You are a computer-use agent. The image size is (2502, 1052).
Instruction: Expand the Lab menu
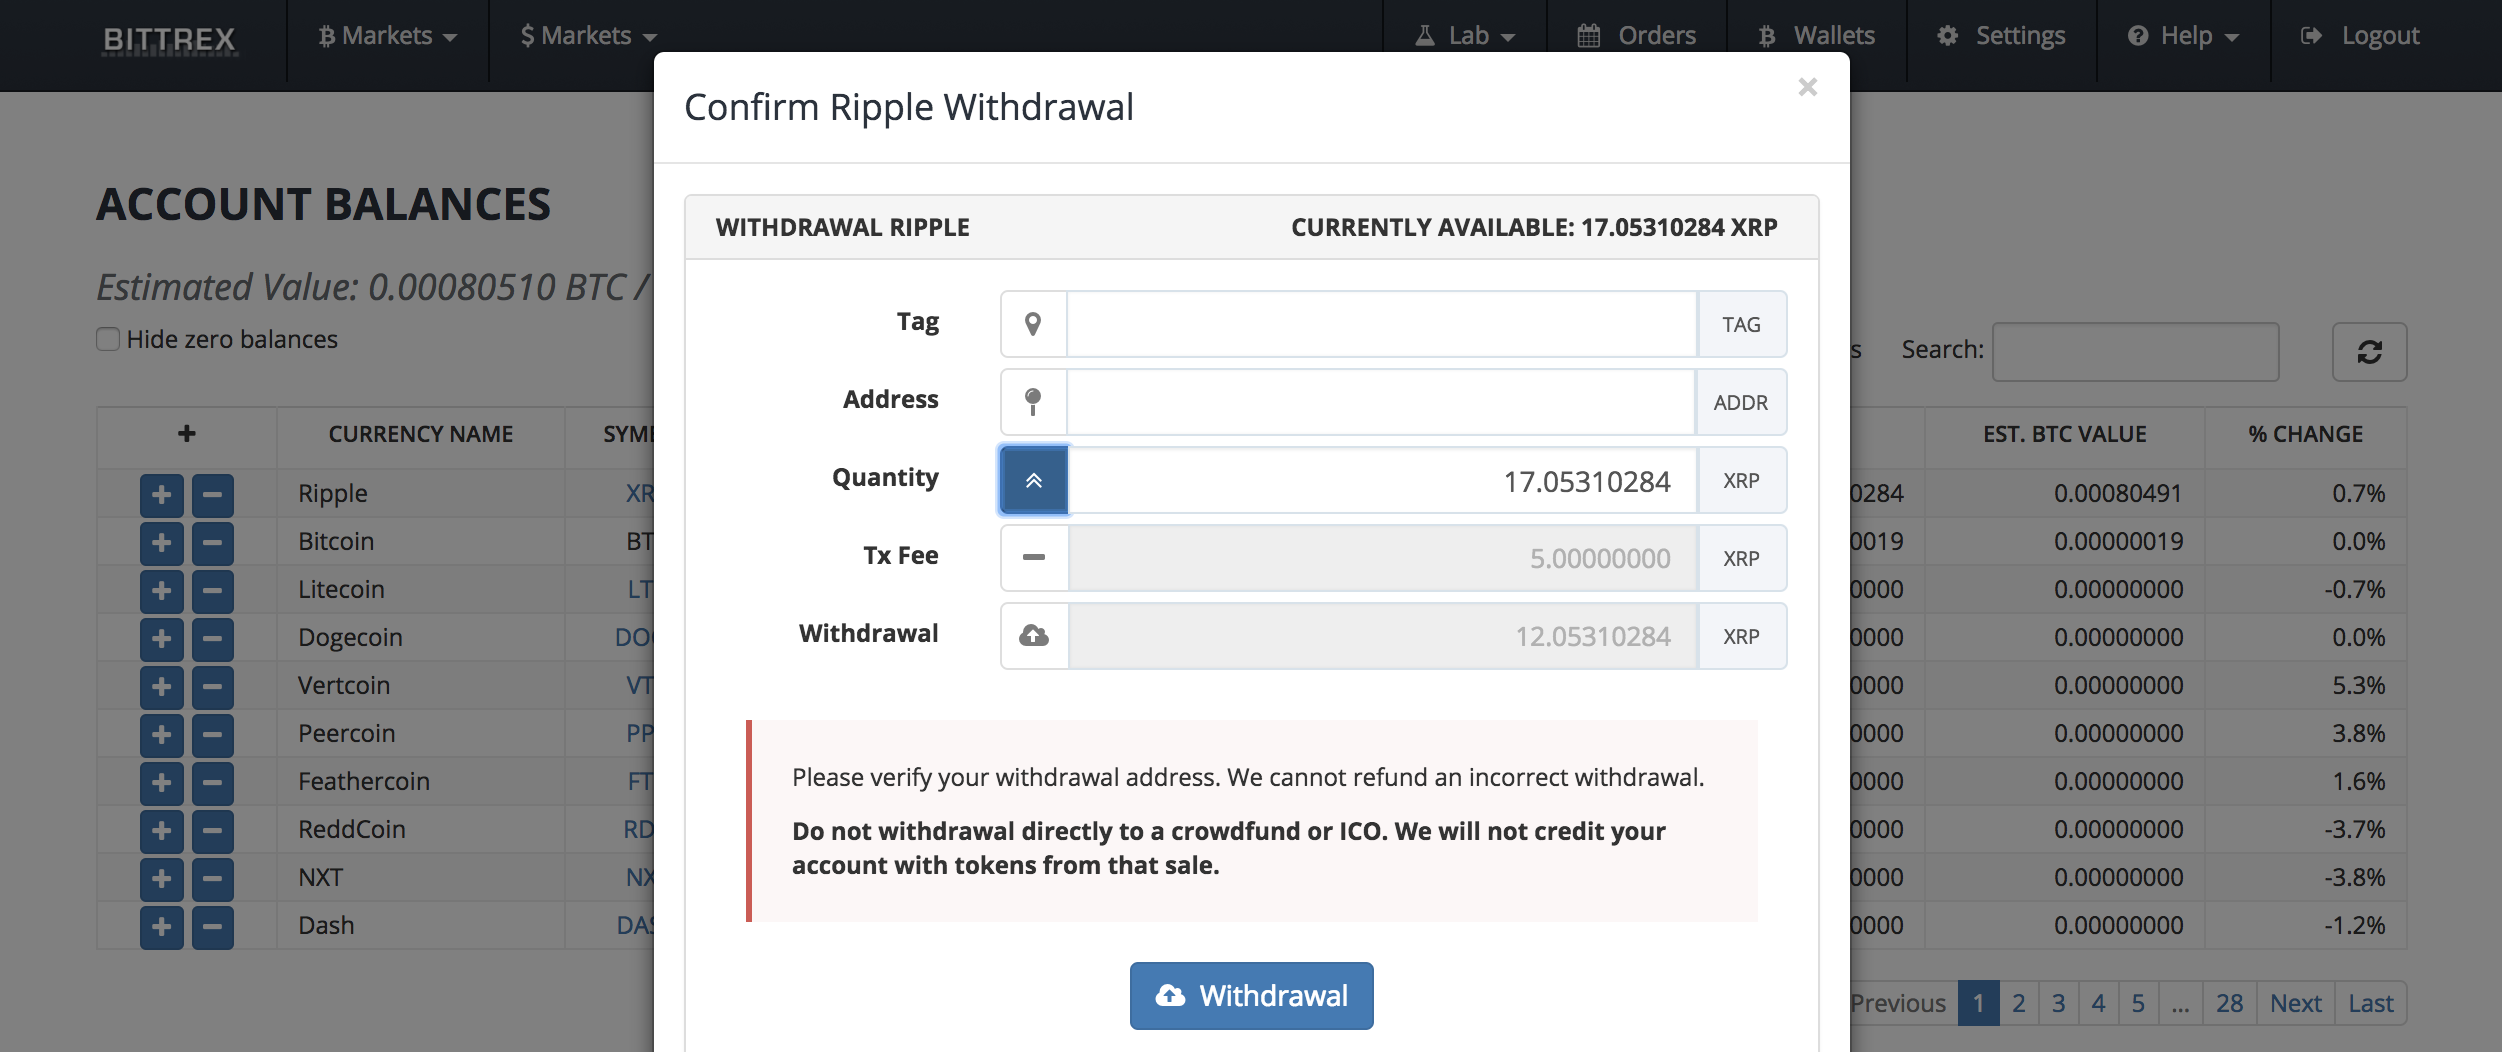pyautogui.click(x=1465, y=36)
